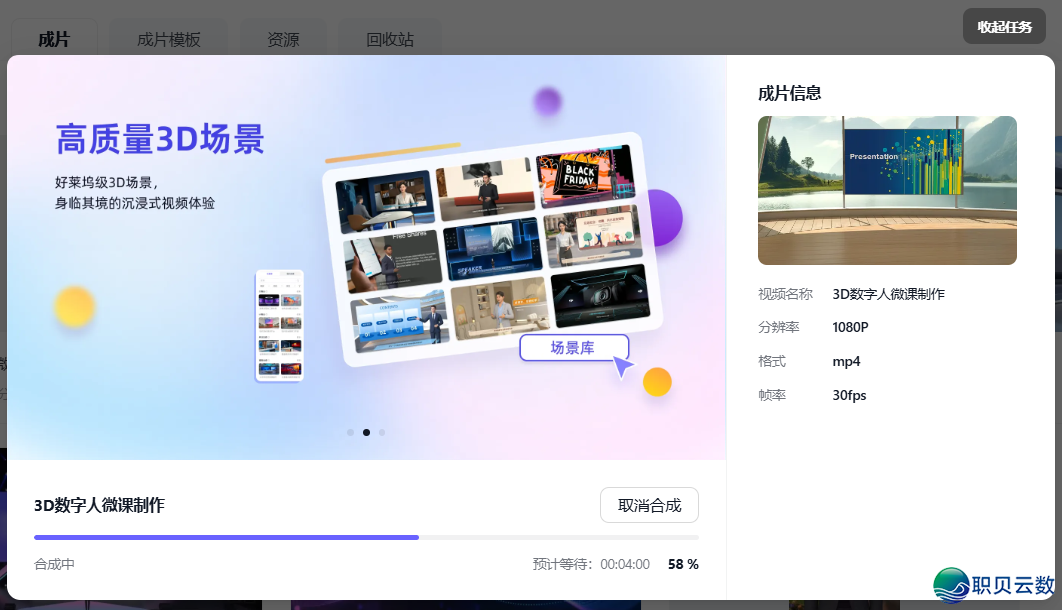Select the first carousel indicator dot
The height and width of the screenshot is (610, 1062).
(350, 432)
